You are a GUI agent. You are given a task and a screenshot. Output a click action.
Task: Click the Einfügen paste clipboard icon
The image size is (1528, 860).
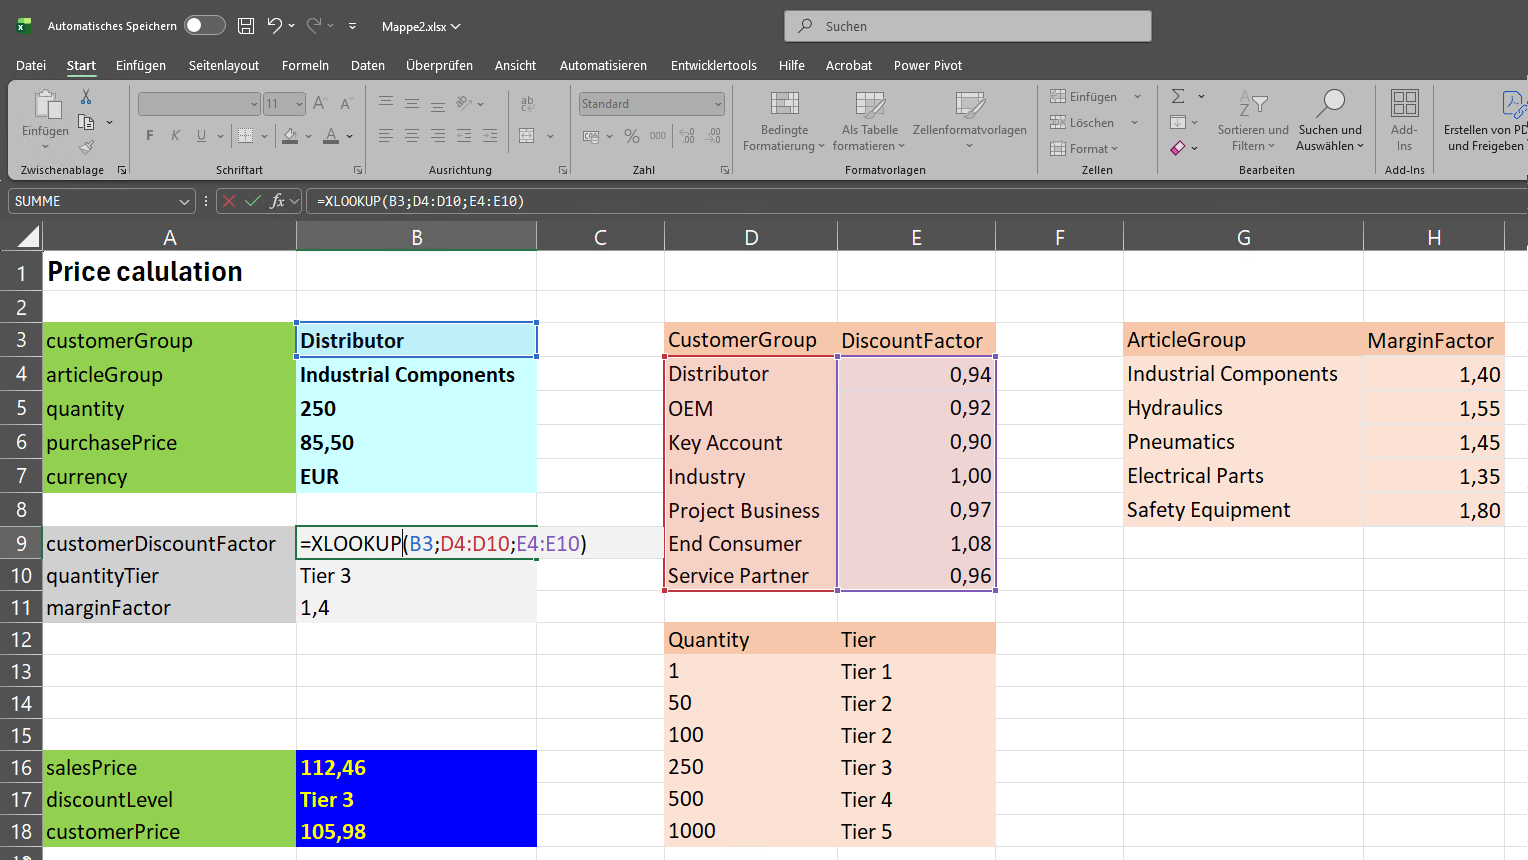(x=46, y=104)
